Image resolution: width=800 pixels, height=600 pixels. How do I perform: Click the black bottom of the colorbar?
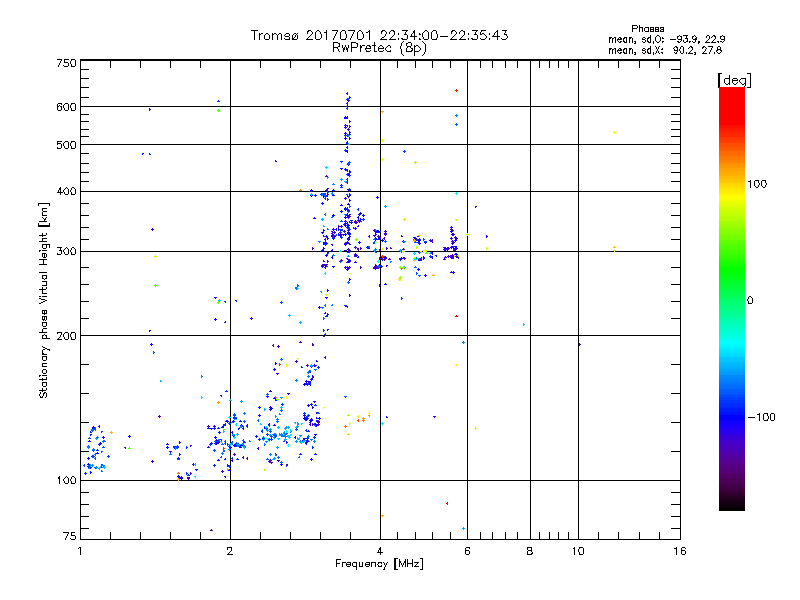tap(732, 503)
